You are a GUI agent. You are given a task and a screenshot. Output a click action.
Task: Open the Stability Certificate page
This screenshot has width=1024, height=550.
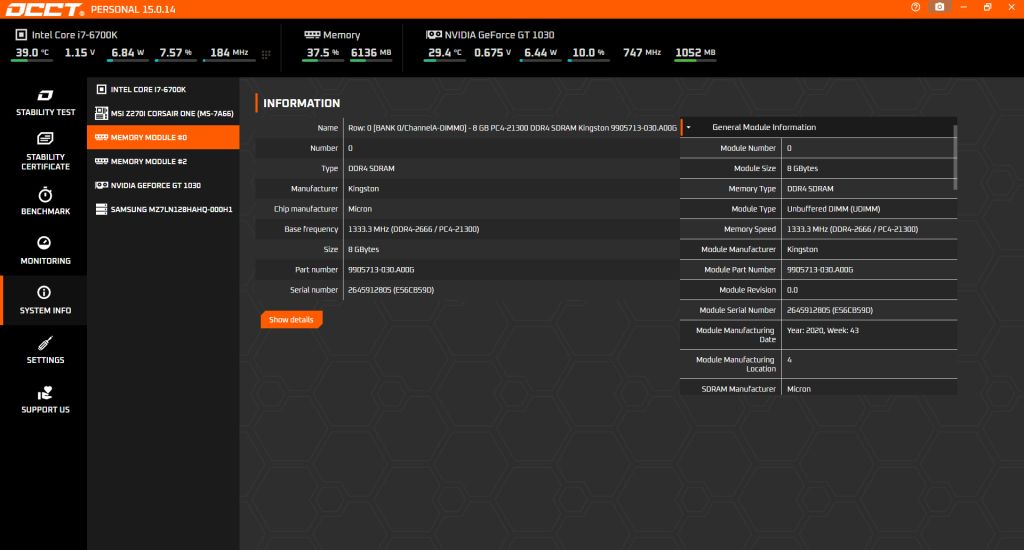pyautogui.click(x=45, y=152)
